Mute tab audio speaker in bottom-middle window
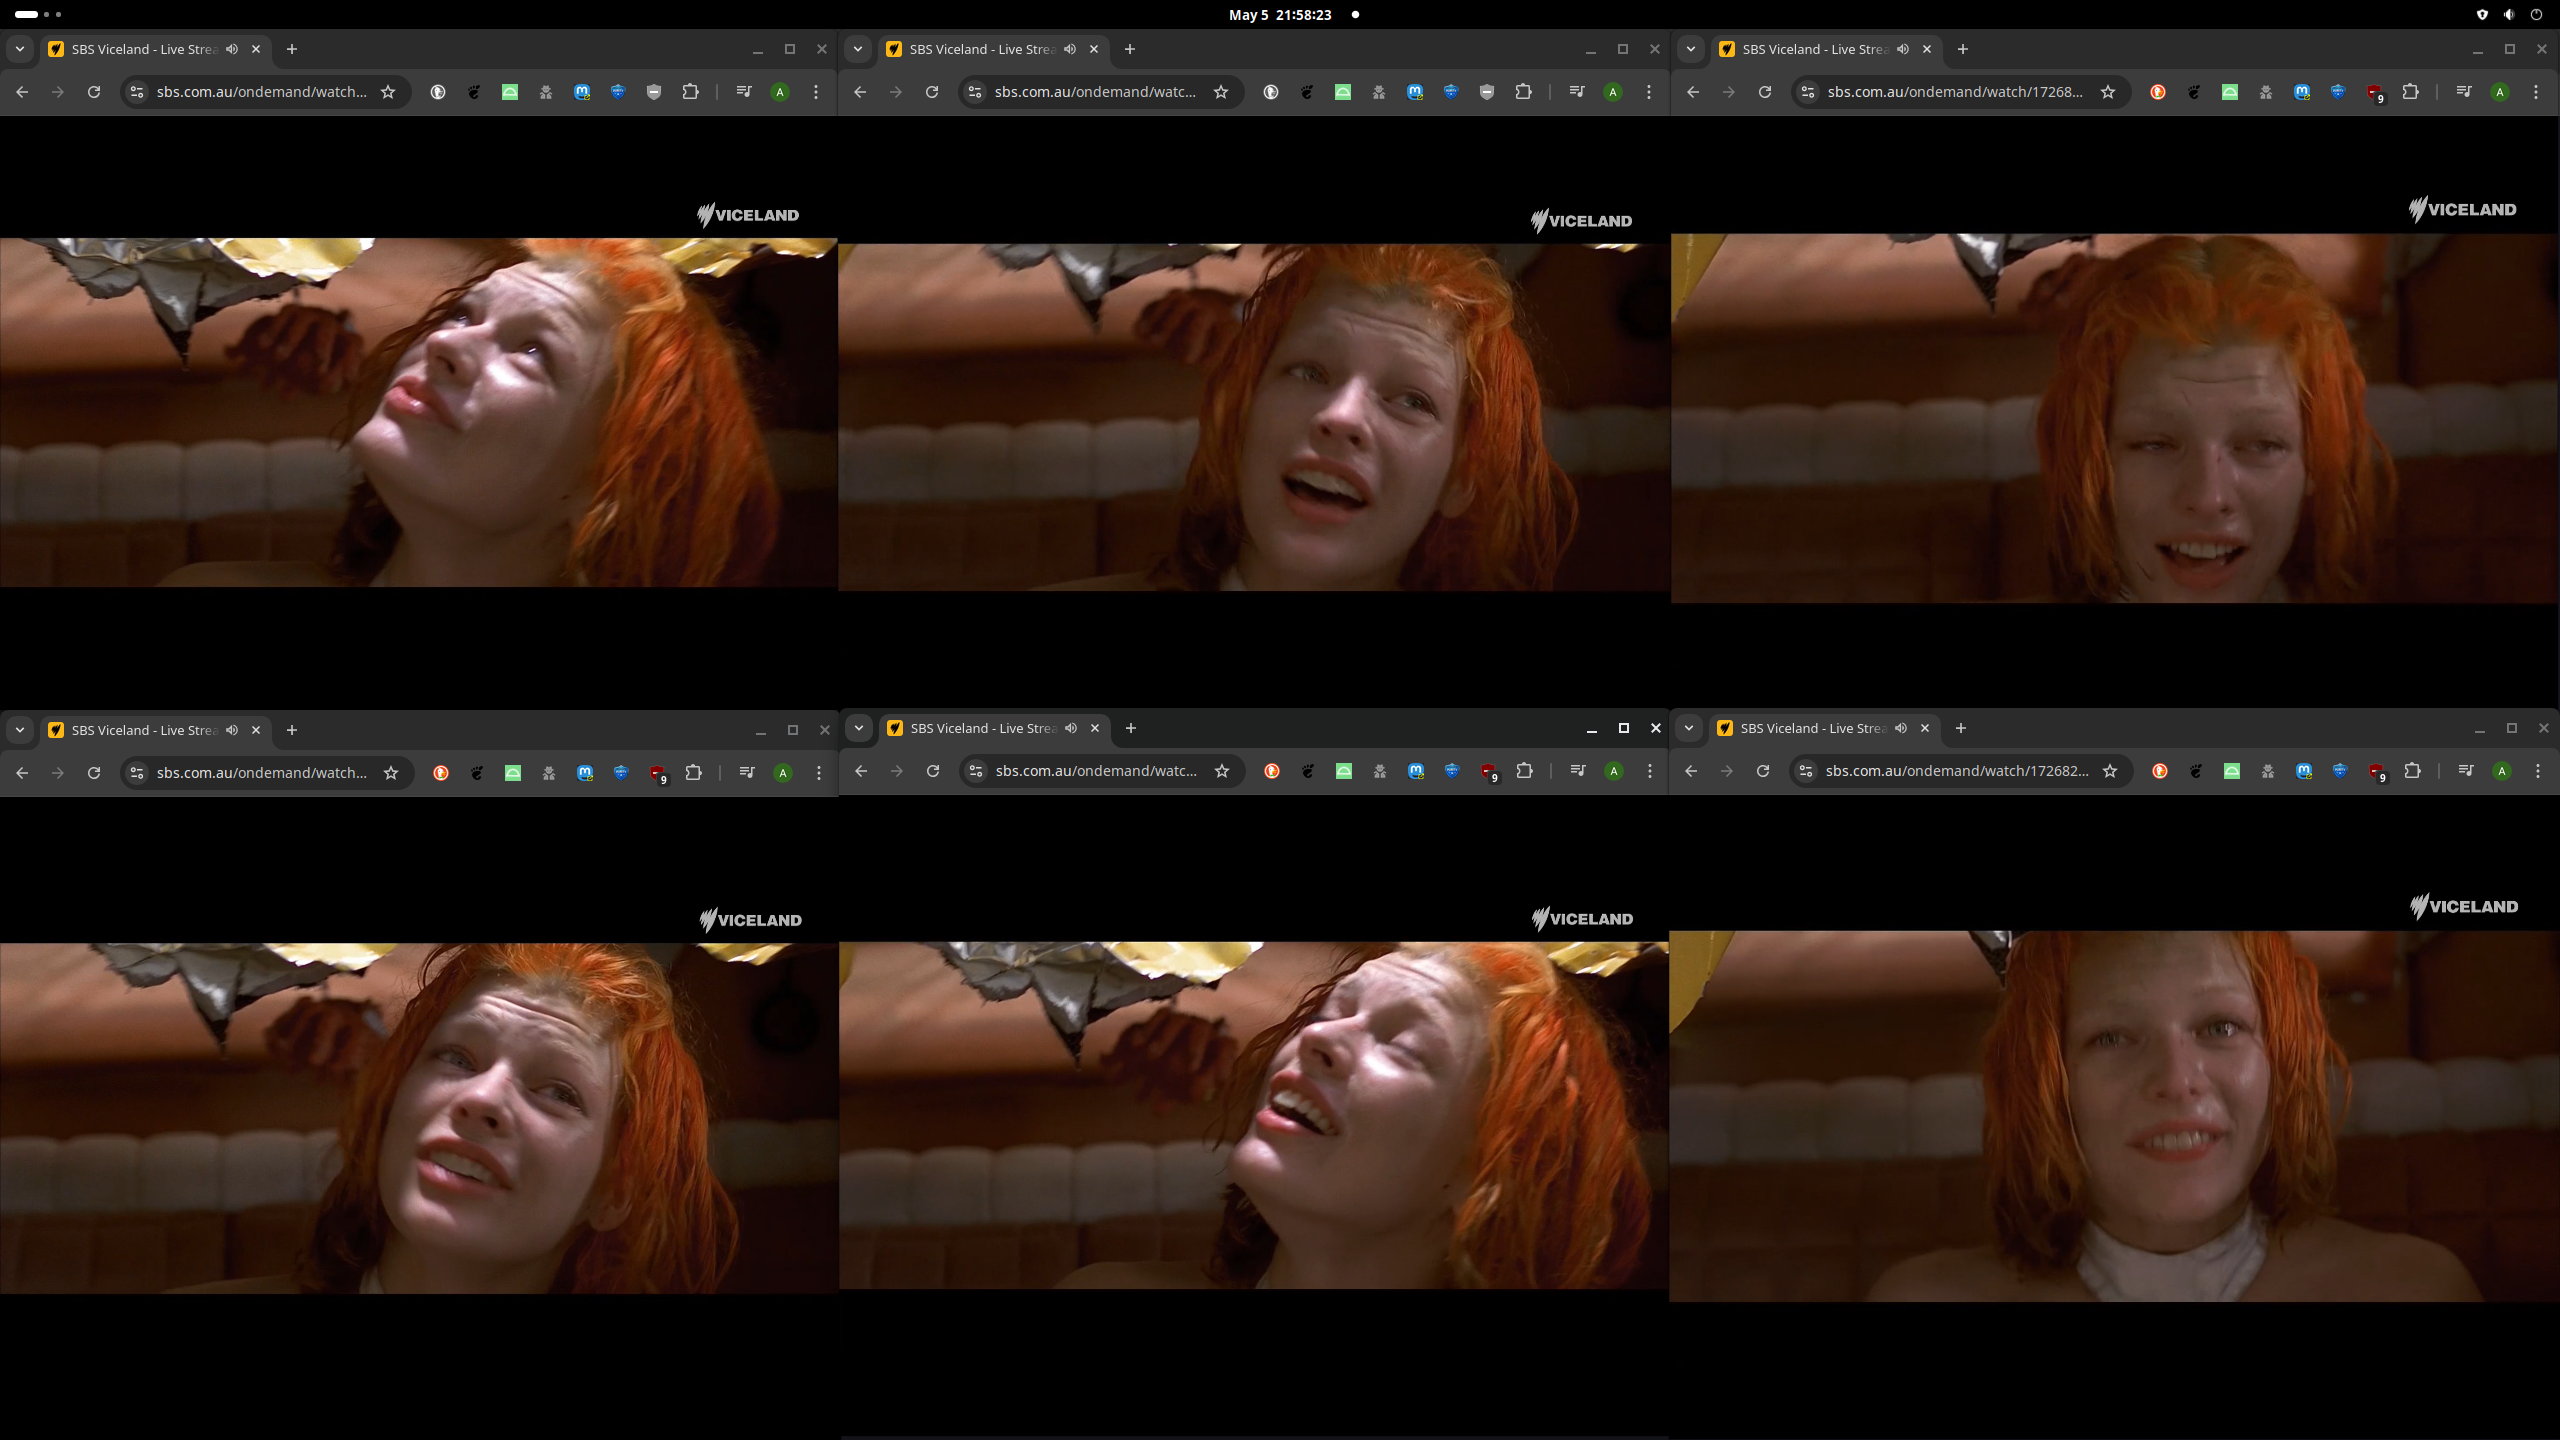 pyautogui.click(x=1071, y=728)
